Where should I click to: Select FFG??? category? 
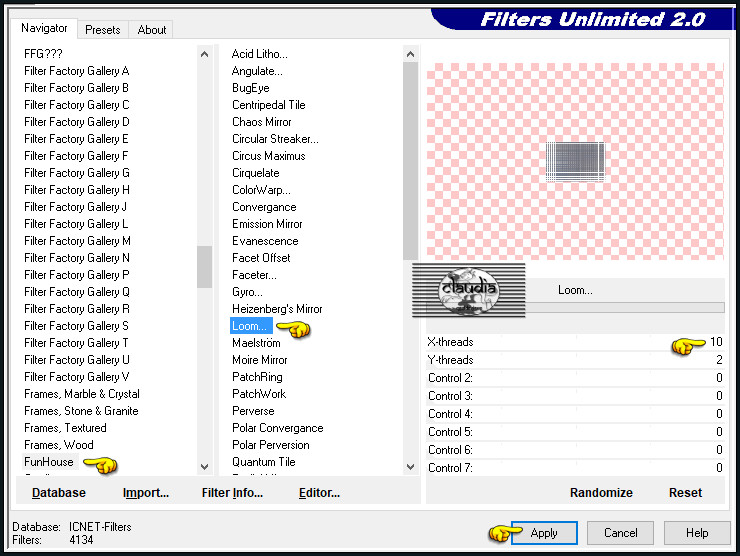click(43, 54)
